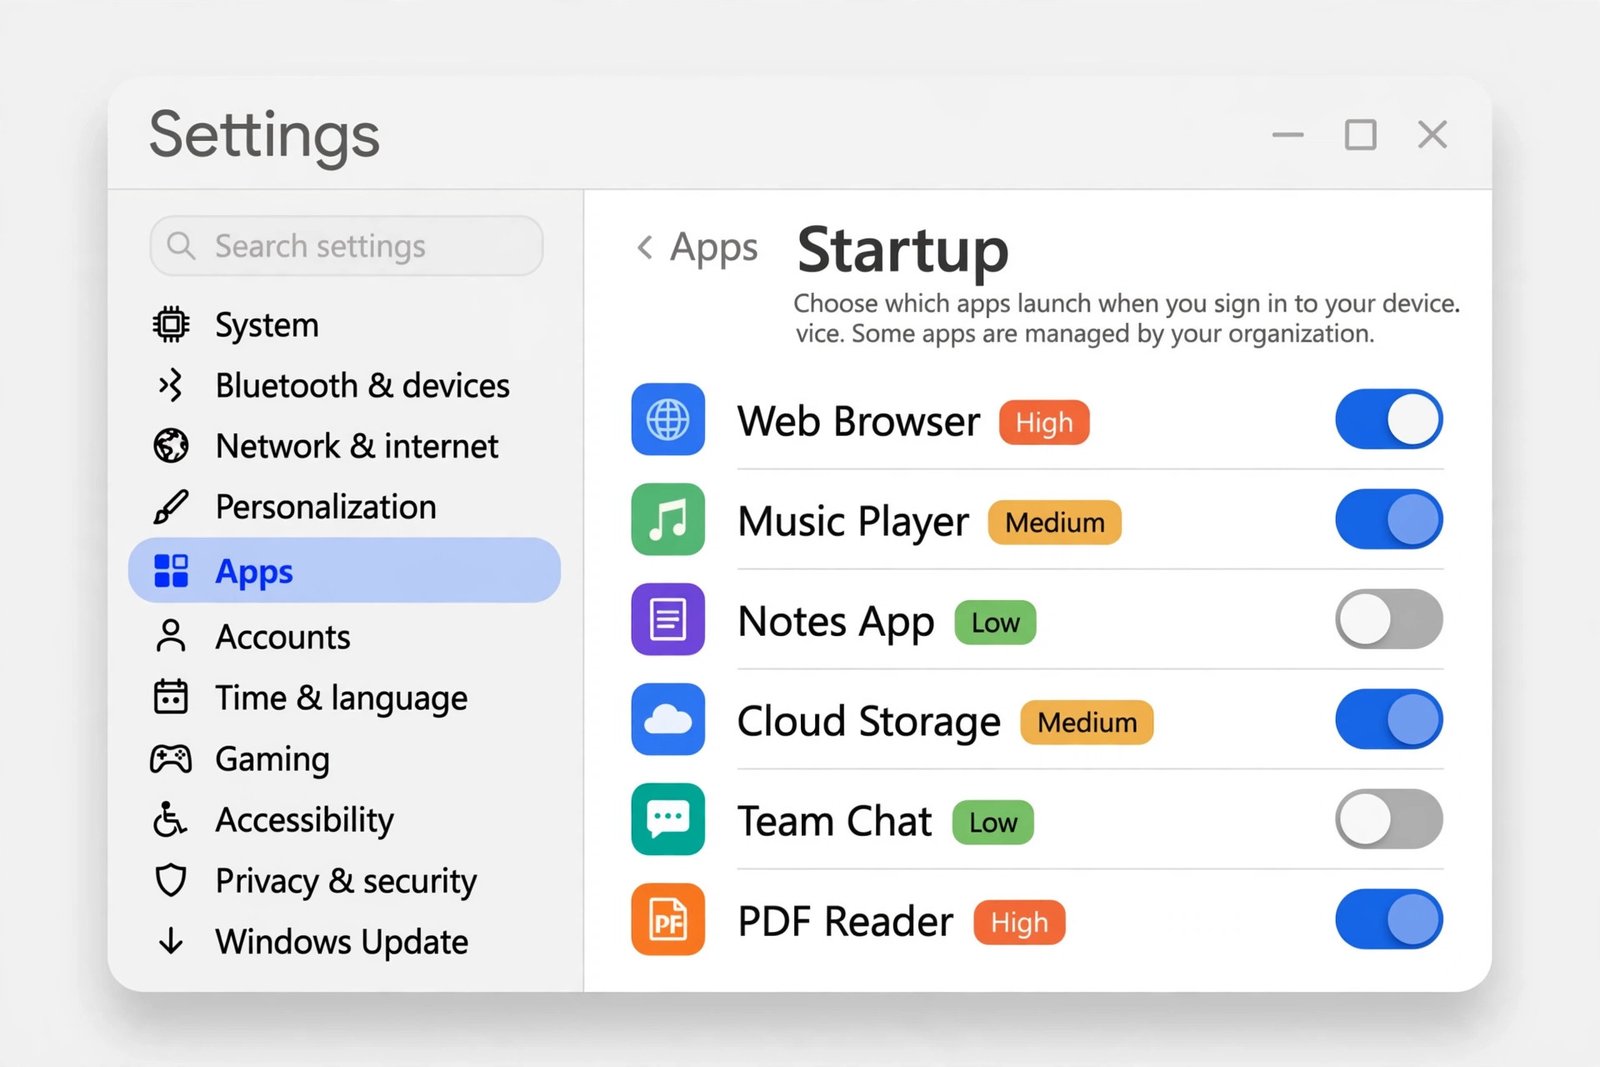Screen dimensions: 1600x1067
Task: Click the Bluetooth symbol icon in sidebar
Action: pos(171,385)
